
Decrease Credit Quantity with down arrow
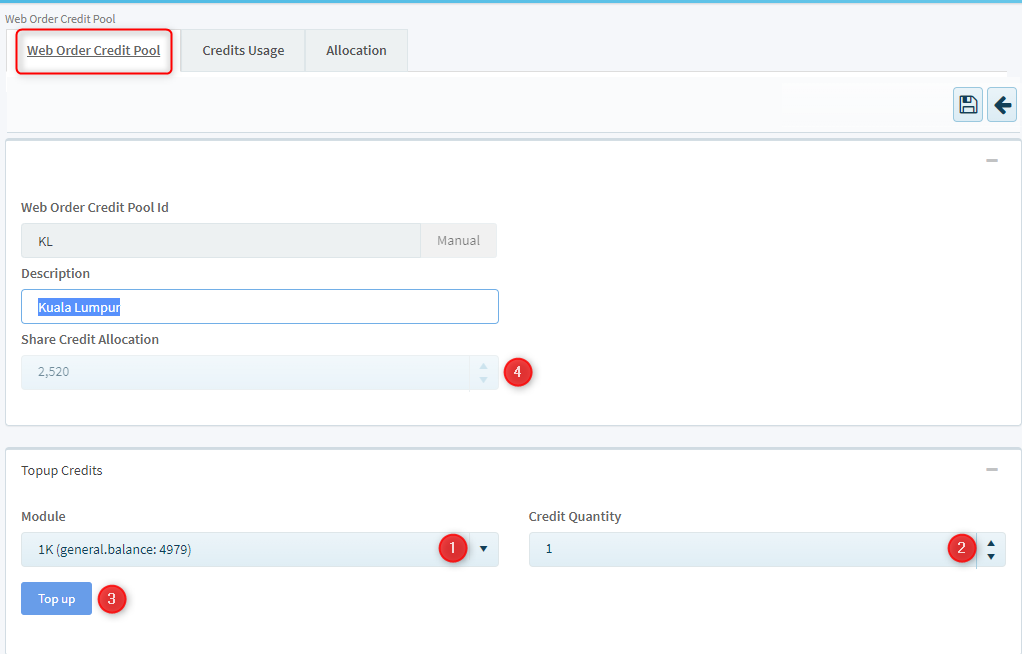(991, 556)
